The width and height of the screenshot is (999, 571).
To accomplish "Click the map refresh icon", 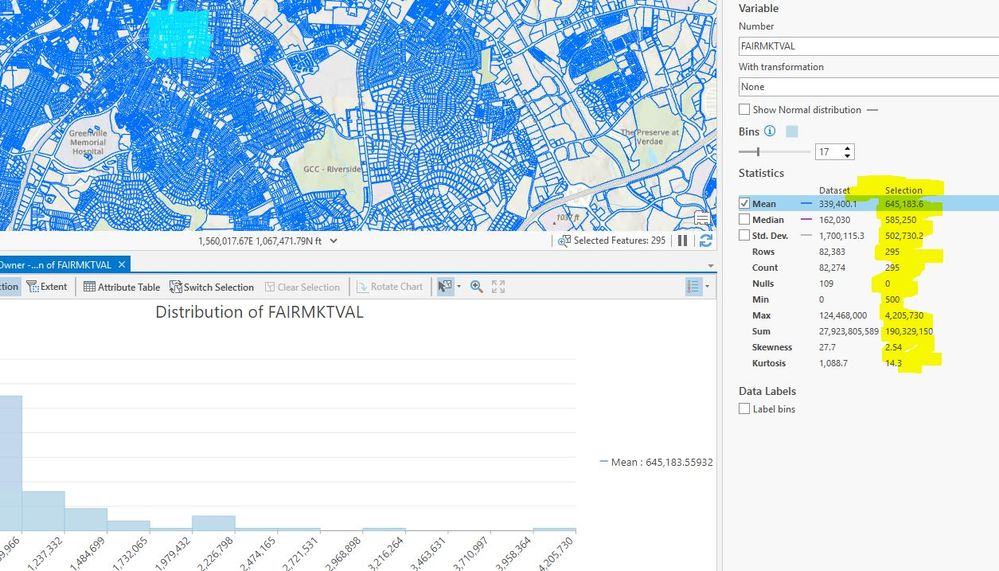I will (706, 241).
